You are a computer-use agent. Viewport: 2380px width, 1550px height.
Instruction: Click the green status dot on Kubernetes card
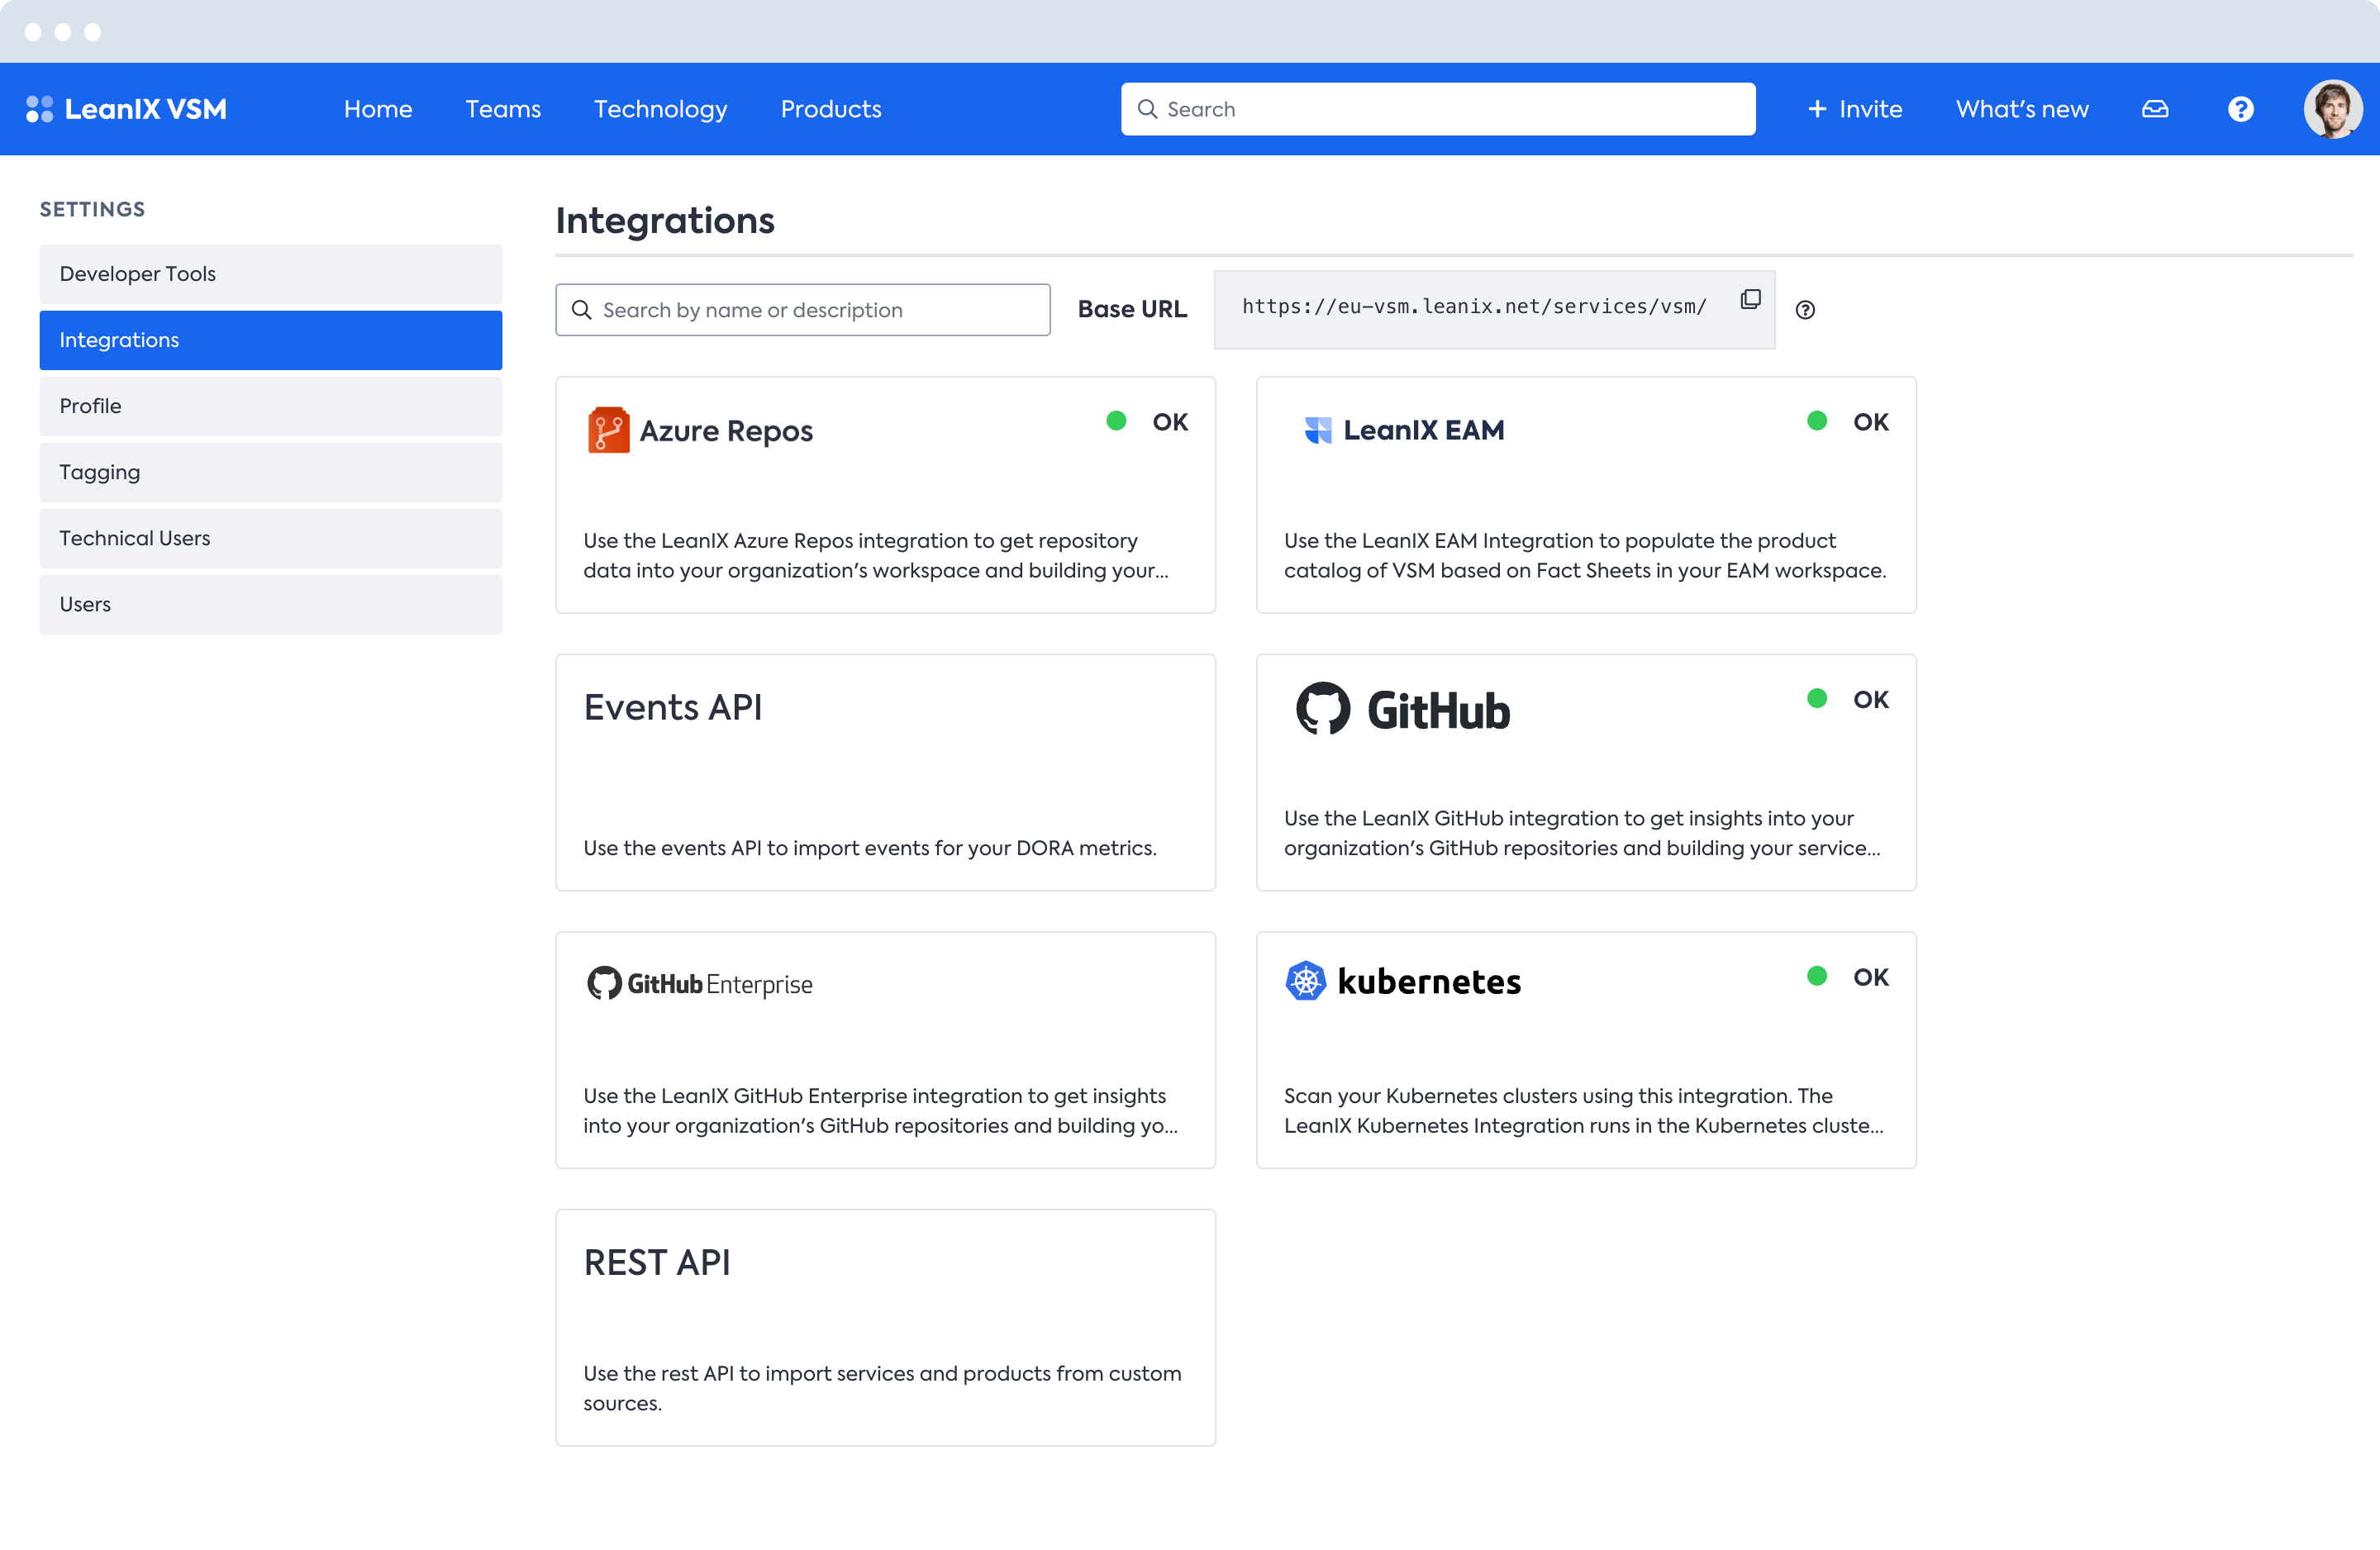click(1817, 976)
